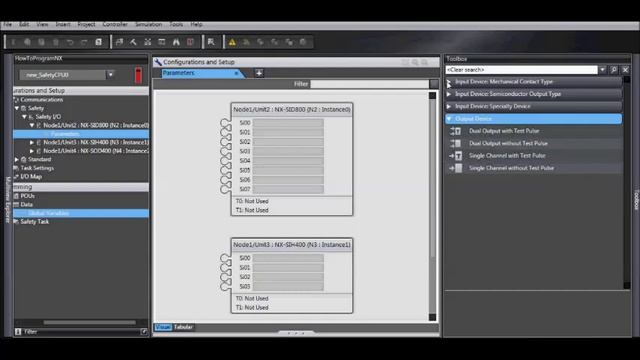Open the File menu
The width and height of the screenshot is (640, 360).
[x=7, y=24]
